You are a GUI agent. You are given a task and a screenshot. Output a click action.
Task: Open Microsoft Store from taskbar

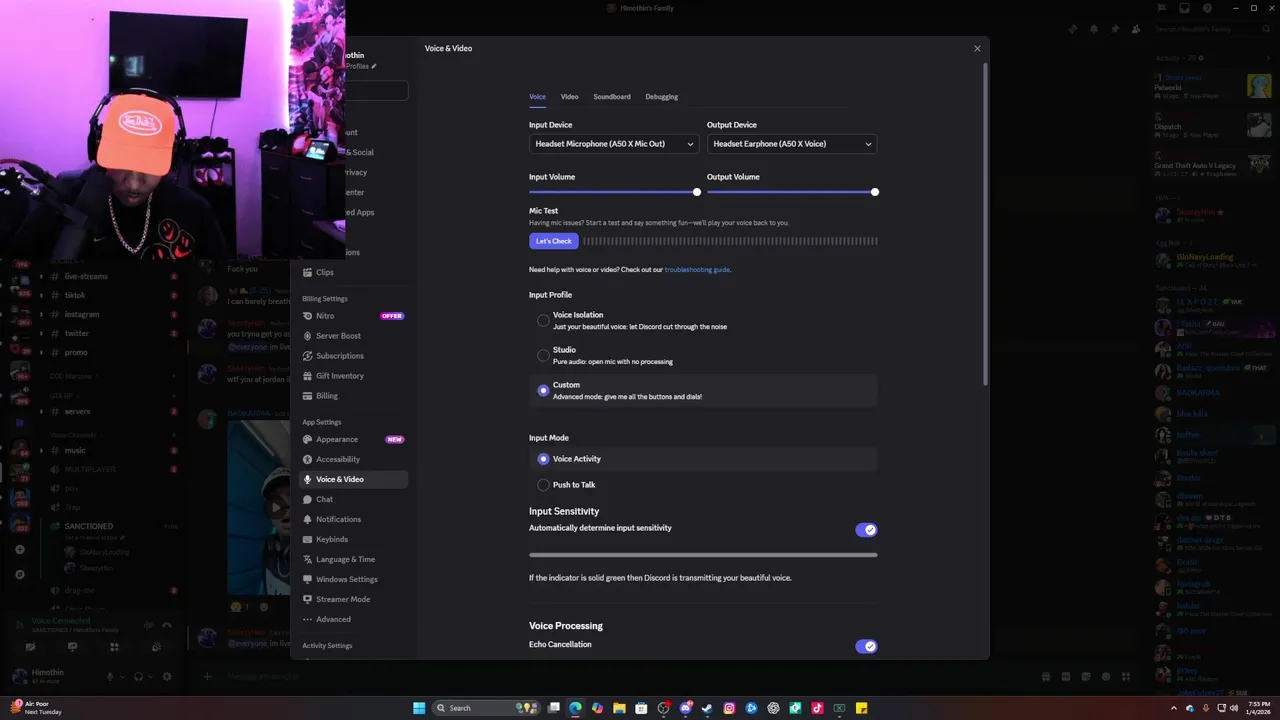click(x=642, y=708)
